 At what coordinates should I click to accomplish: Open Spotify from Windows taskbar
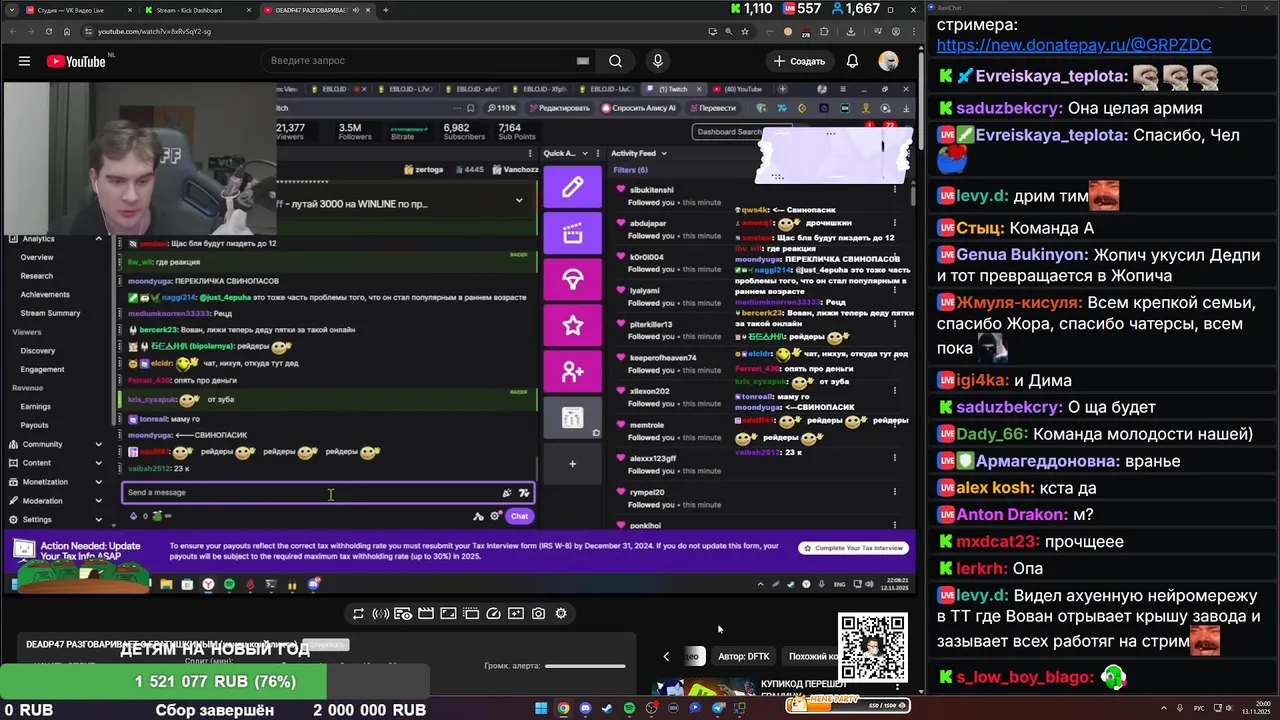629,708
